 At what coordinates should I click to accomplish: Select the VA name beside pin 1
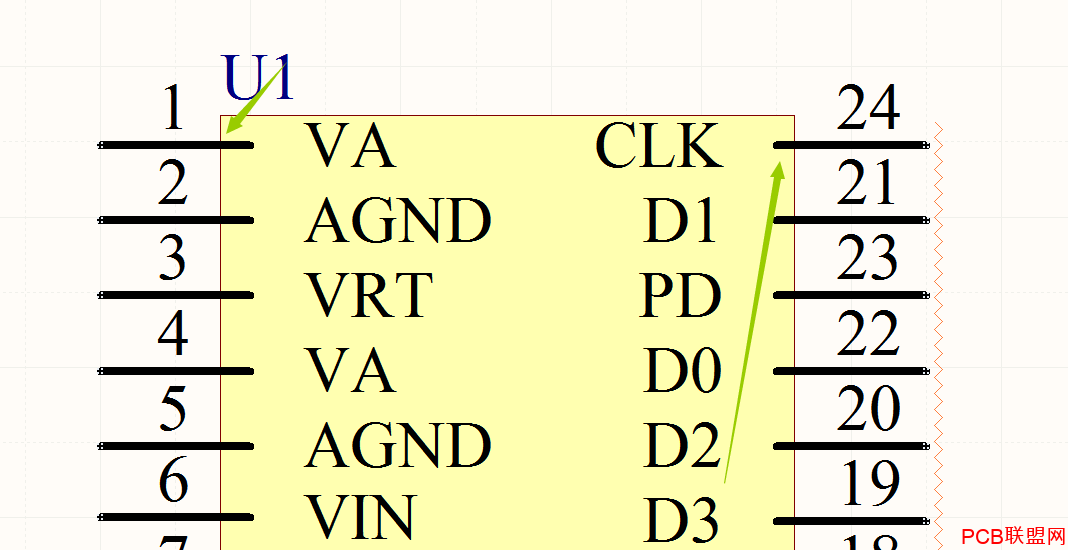click(351, 145)
